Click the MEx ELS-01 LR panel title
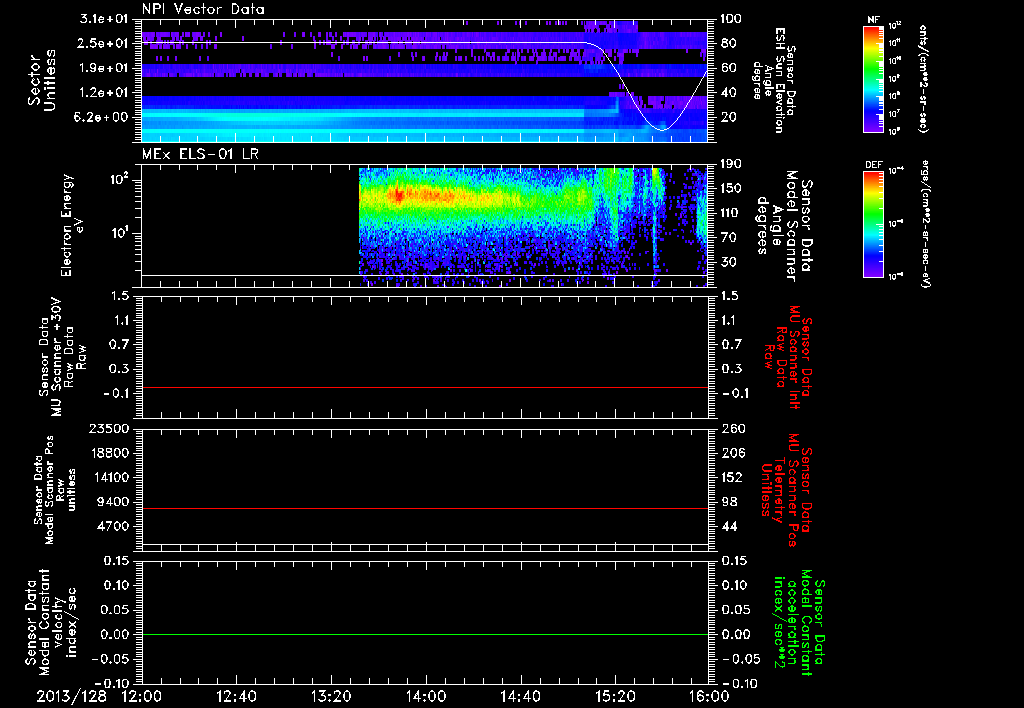Screen dimensions: 1024x708 (200, 154)
